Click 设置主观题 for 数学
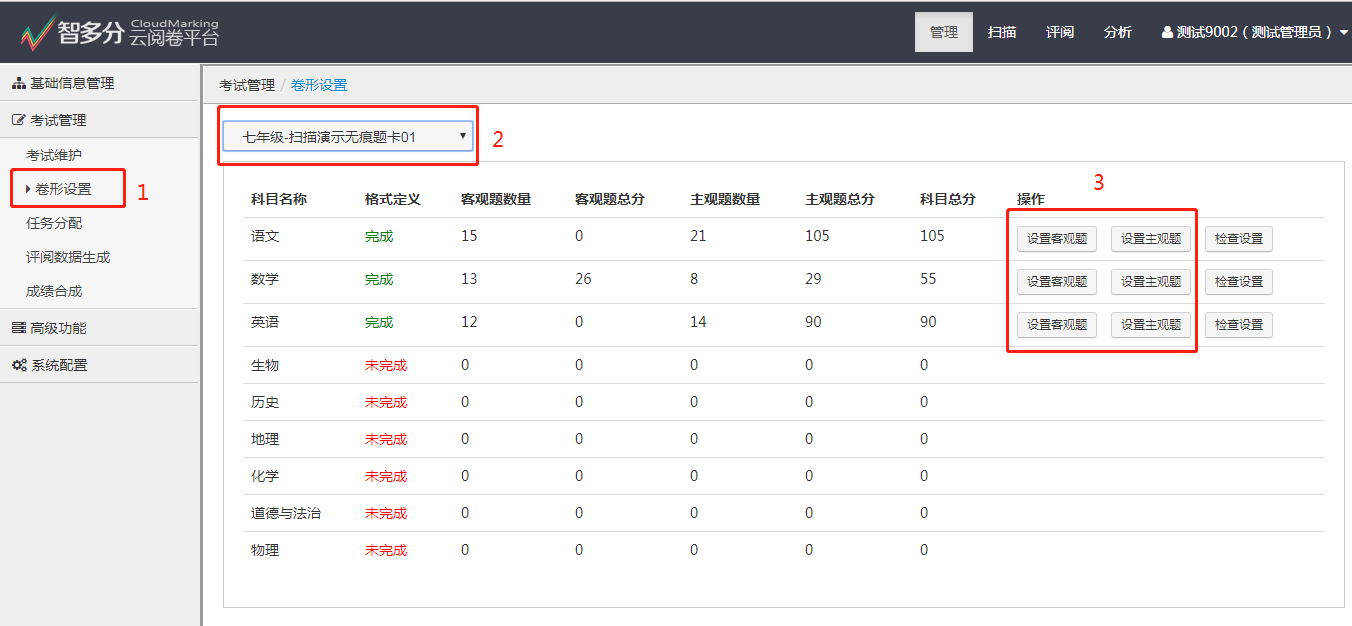Viewport: 1352px width, 626px height. tap(1150, 281)
